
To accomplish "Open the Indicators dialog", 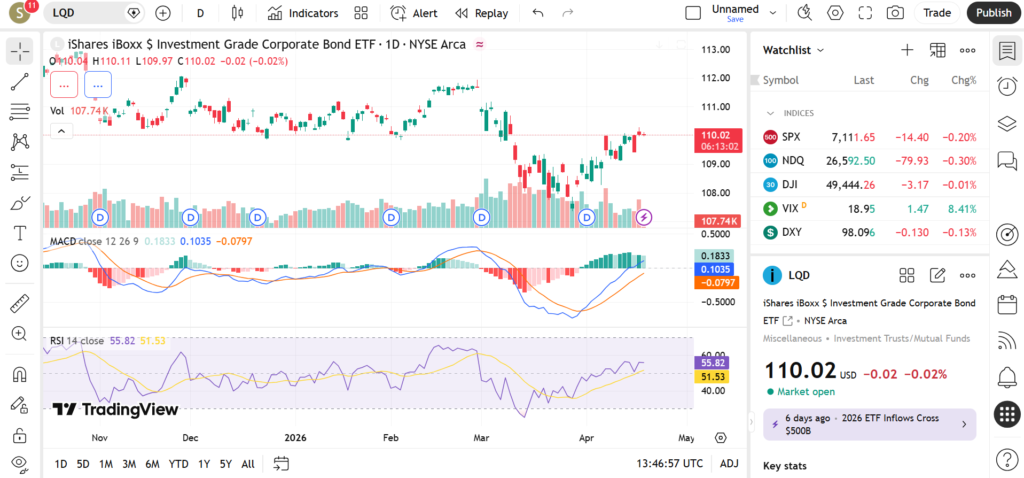I will (x=303, y=13).
